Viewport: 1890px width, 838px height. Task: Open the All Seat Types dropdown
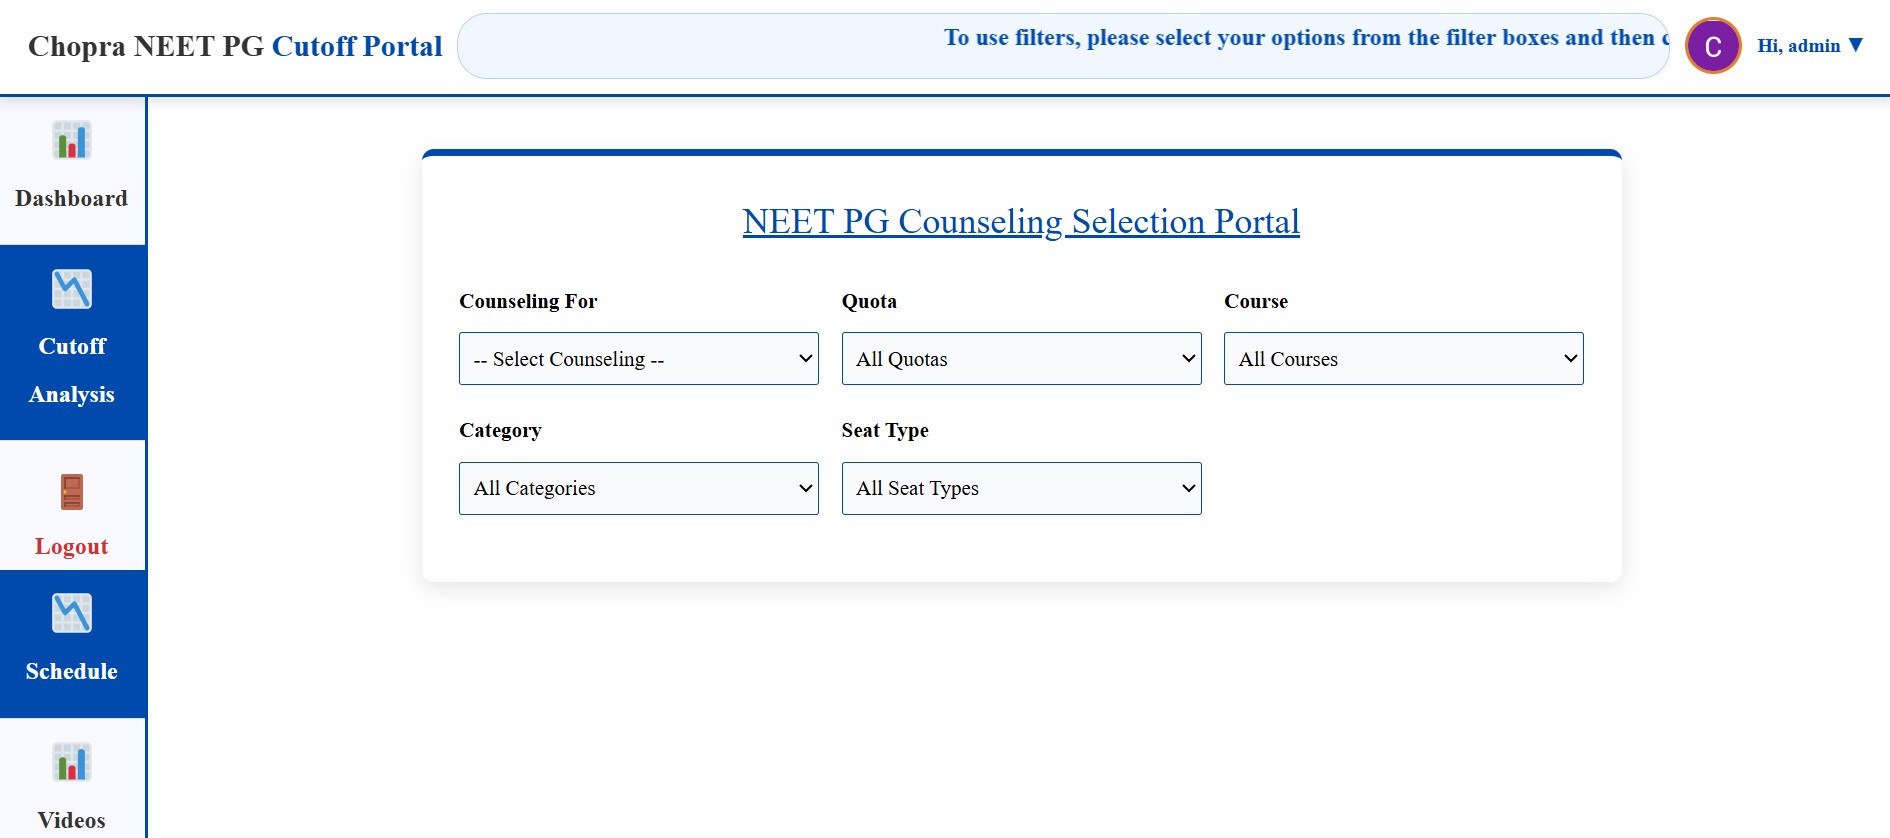pyautogui.click(x=1021, y=488)
